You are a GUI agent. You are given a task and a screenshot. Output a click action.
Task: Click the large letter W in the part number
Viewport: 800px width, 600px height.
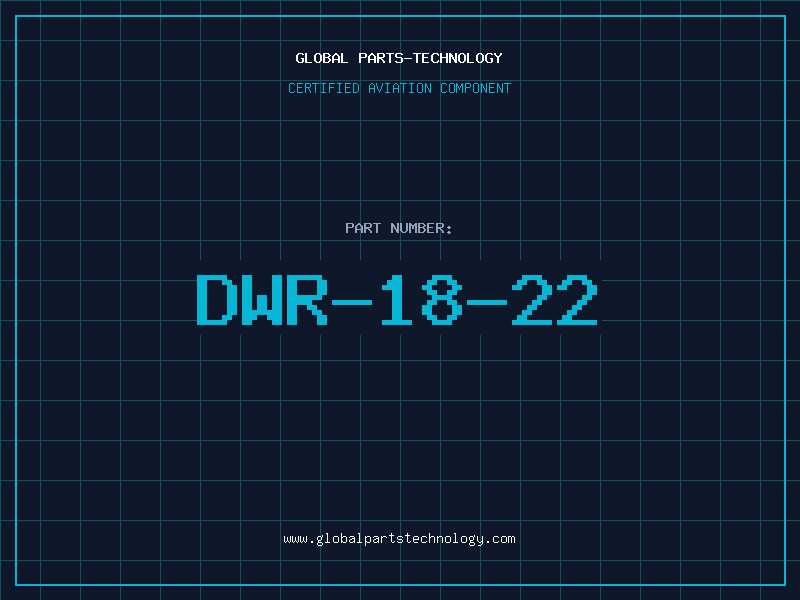tap(260, 300)
